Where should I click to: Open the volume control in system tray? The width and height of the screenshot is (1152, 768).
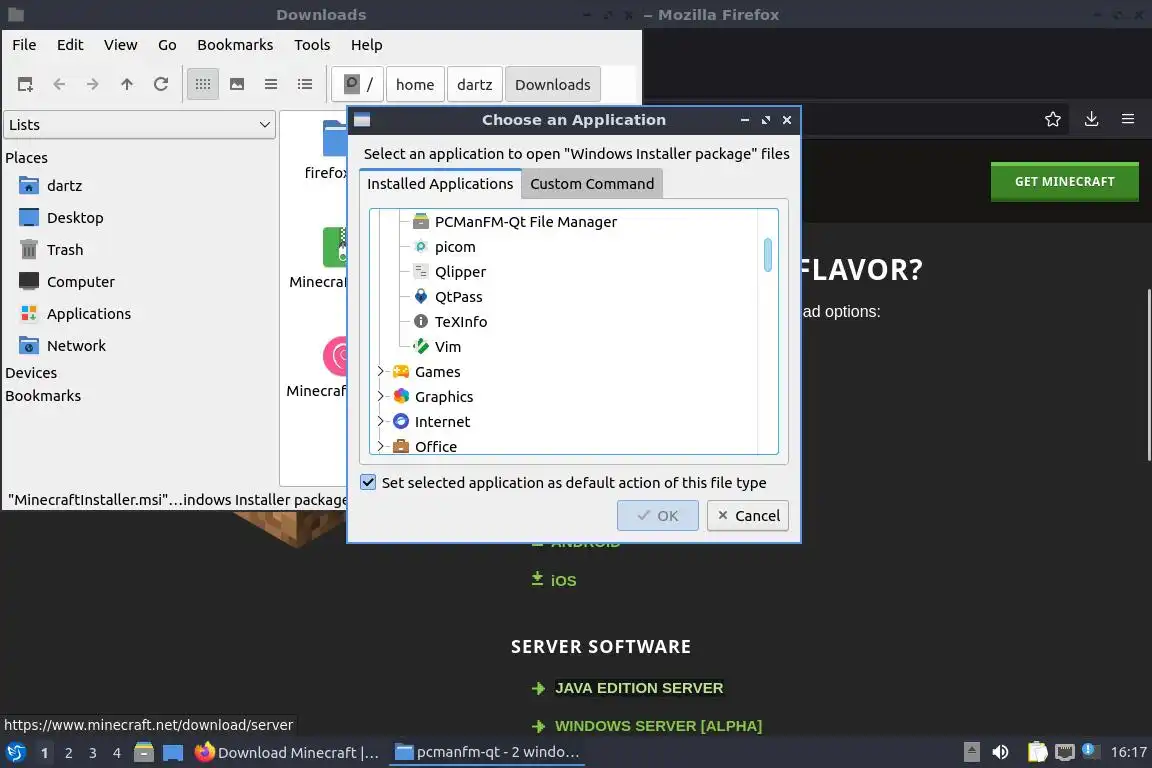click(1000, 753)
